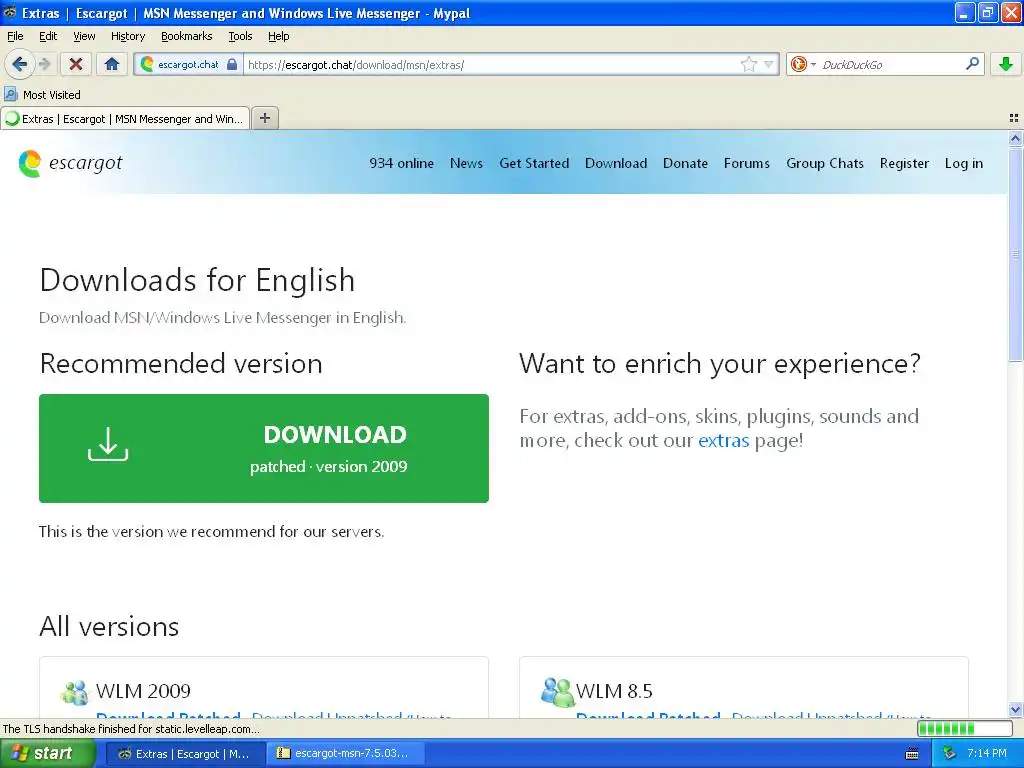Open the home page via house icon
The image size is (1024, 768).
tap(112, 64)
